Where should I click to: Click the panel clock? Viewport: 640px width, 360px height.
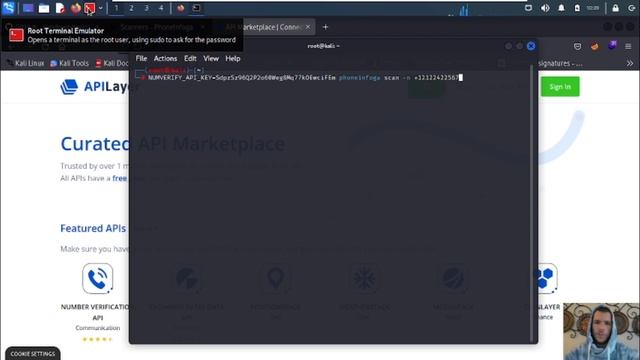coord(593,8)
